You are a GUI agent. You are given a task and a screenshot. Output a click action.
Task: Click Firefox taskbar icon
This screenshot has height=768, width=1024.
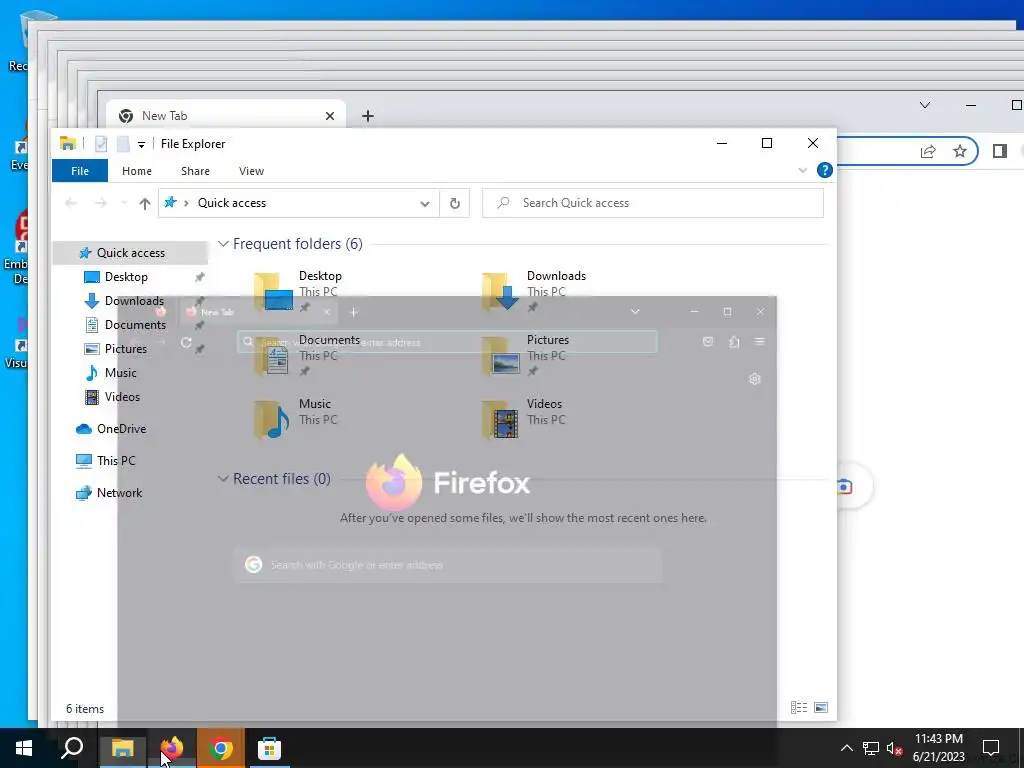172,748
